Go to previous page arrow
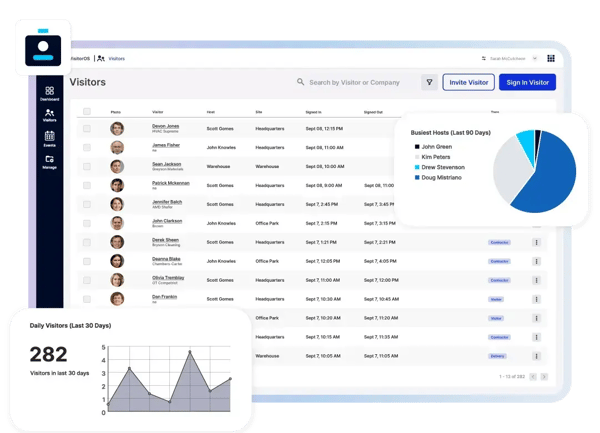 (533, 377)
